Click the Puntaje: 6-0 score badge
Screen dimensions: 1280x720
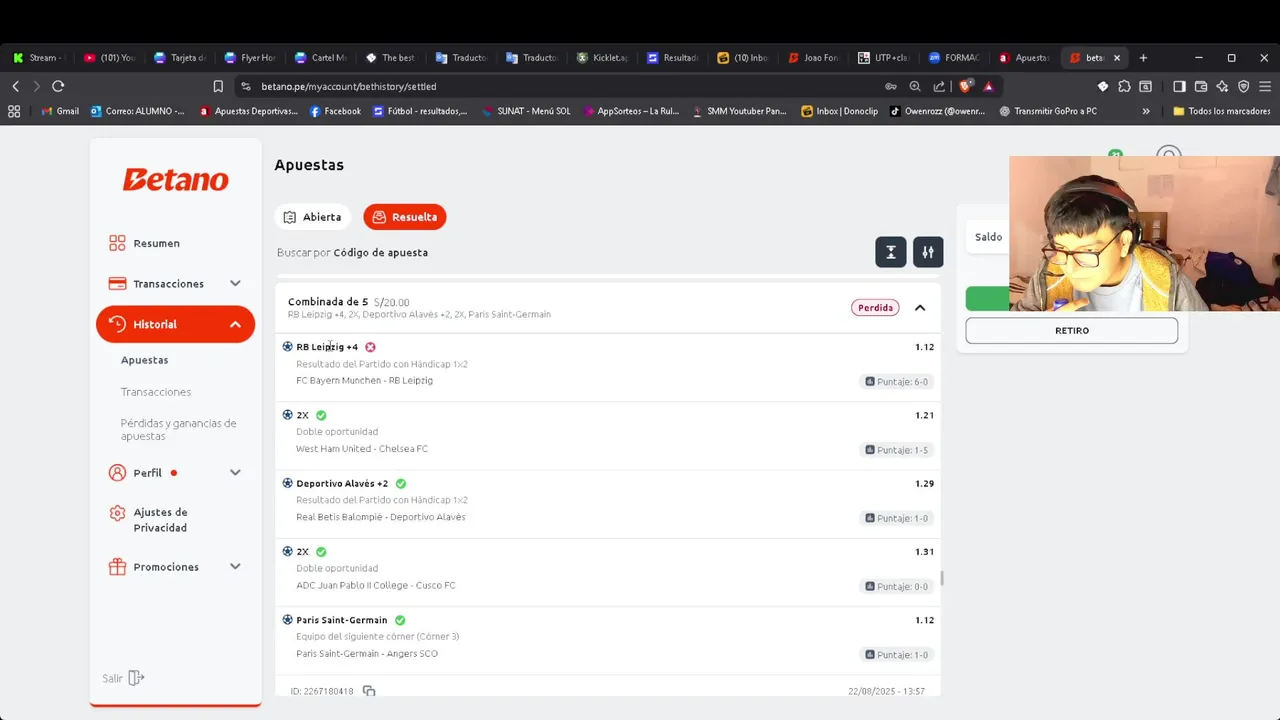897,382
